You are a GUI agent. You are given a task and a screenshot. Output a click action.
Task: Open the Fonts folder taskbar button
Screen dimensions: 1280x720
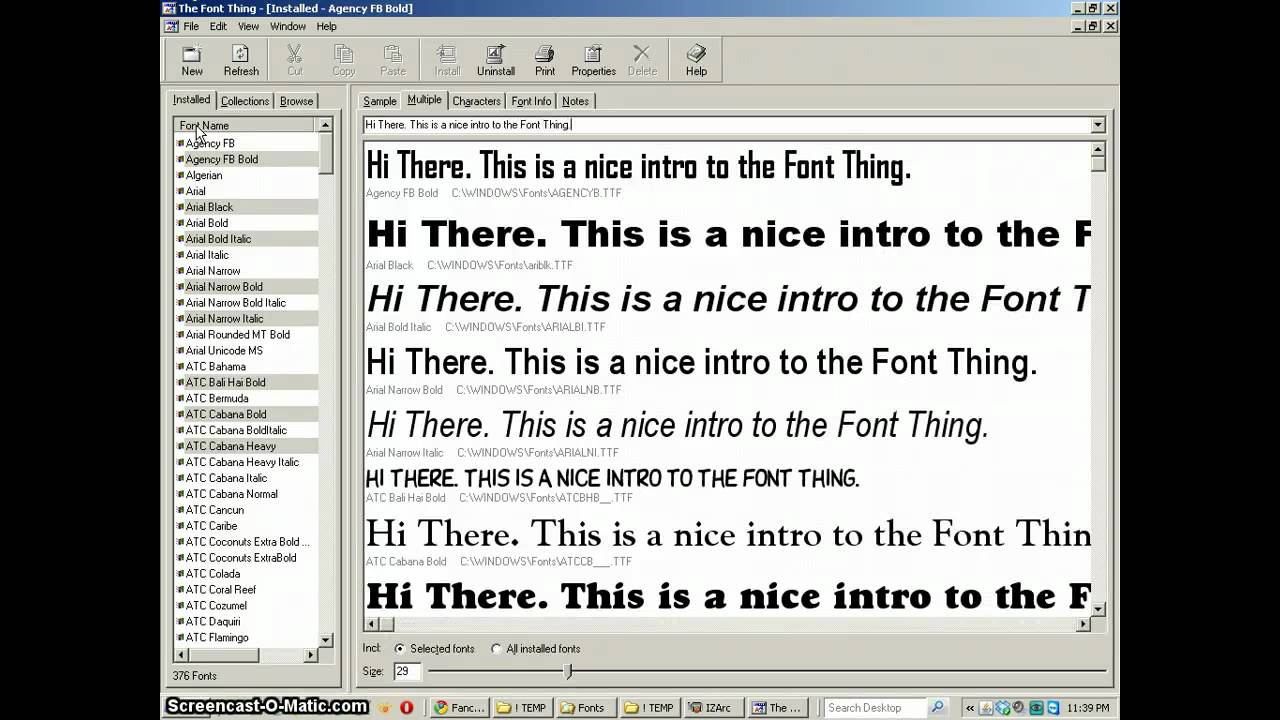[x=586, y=707]
